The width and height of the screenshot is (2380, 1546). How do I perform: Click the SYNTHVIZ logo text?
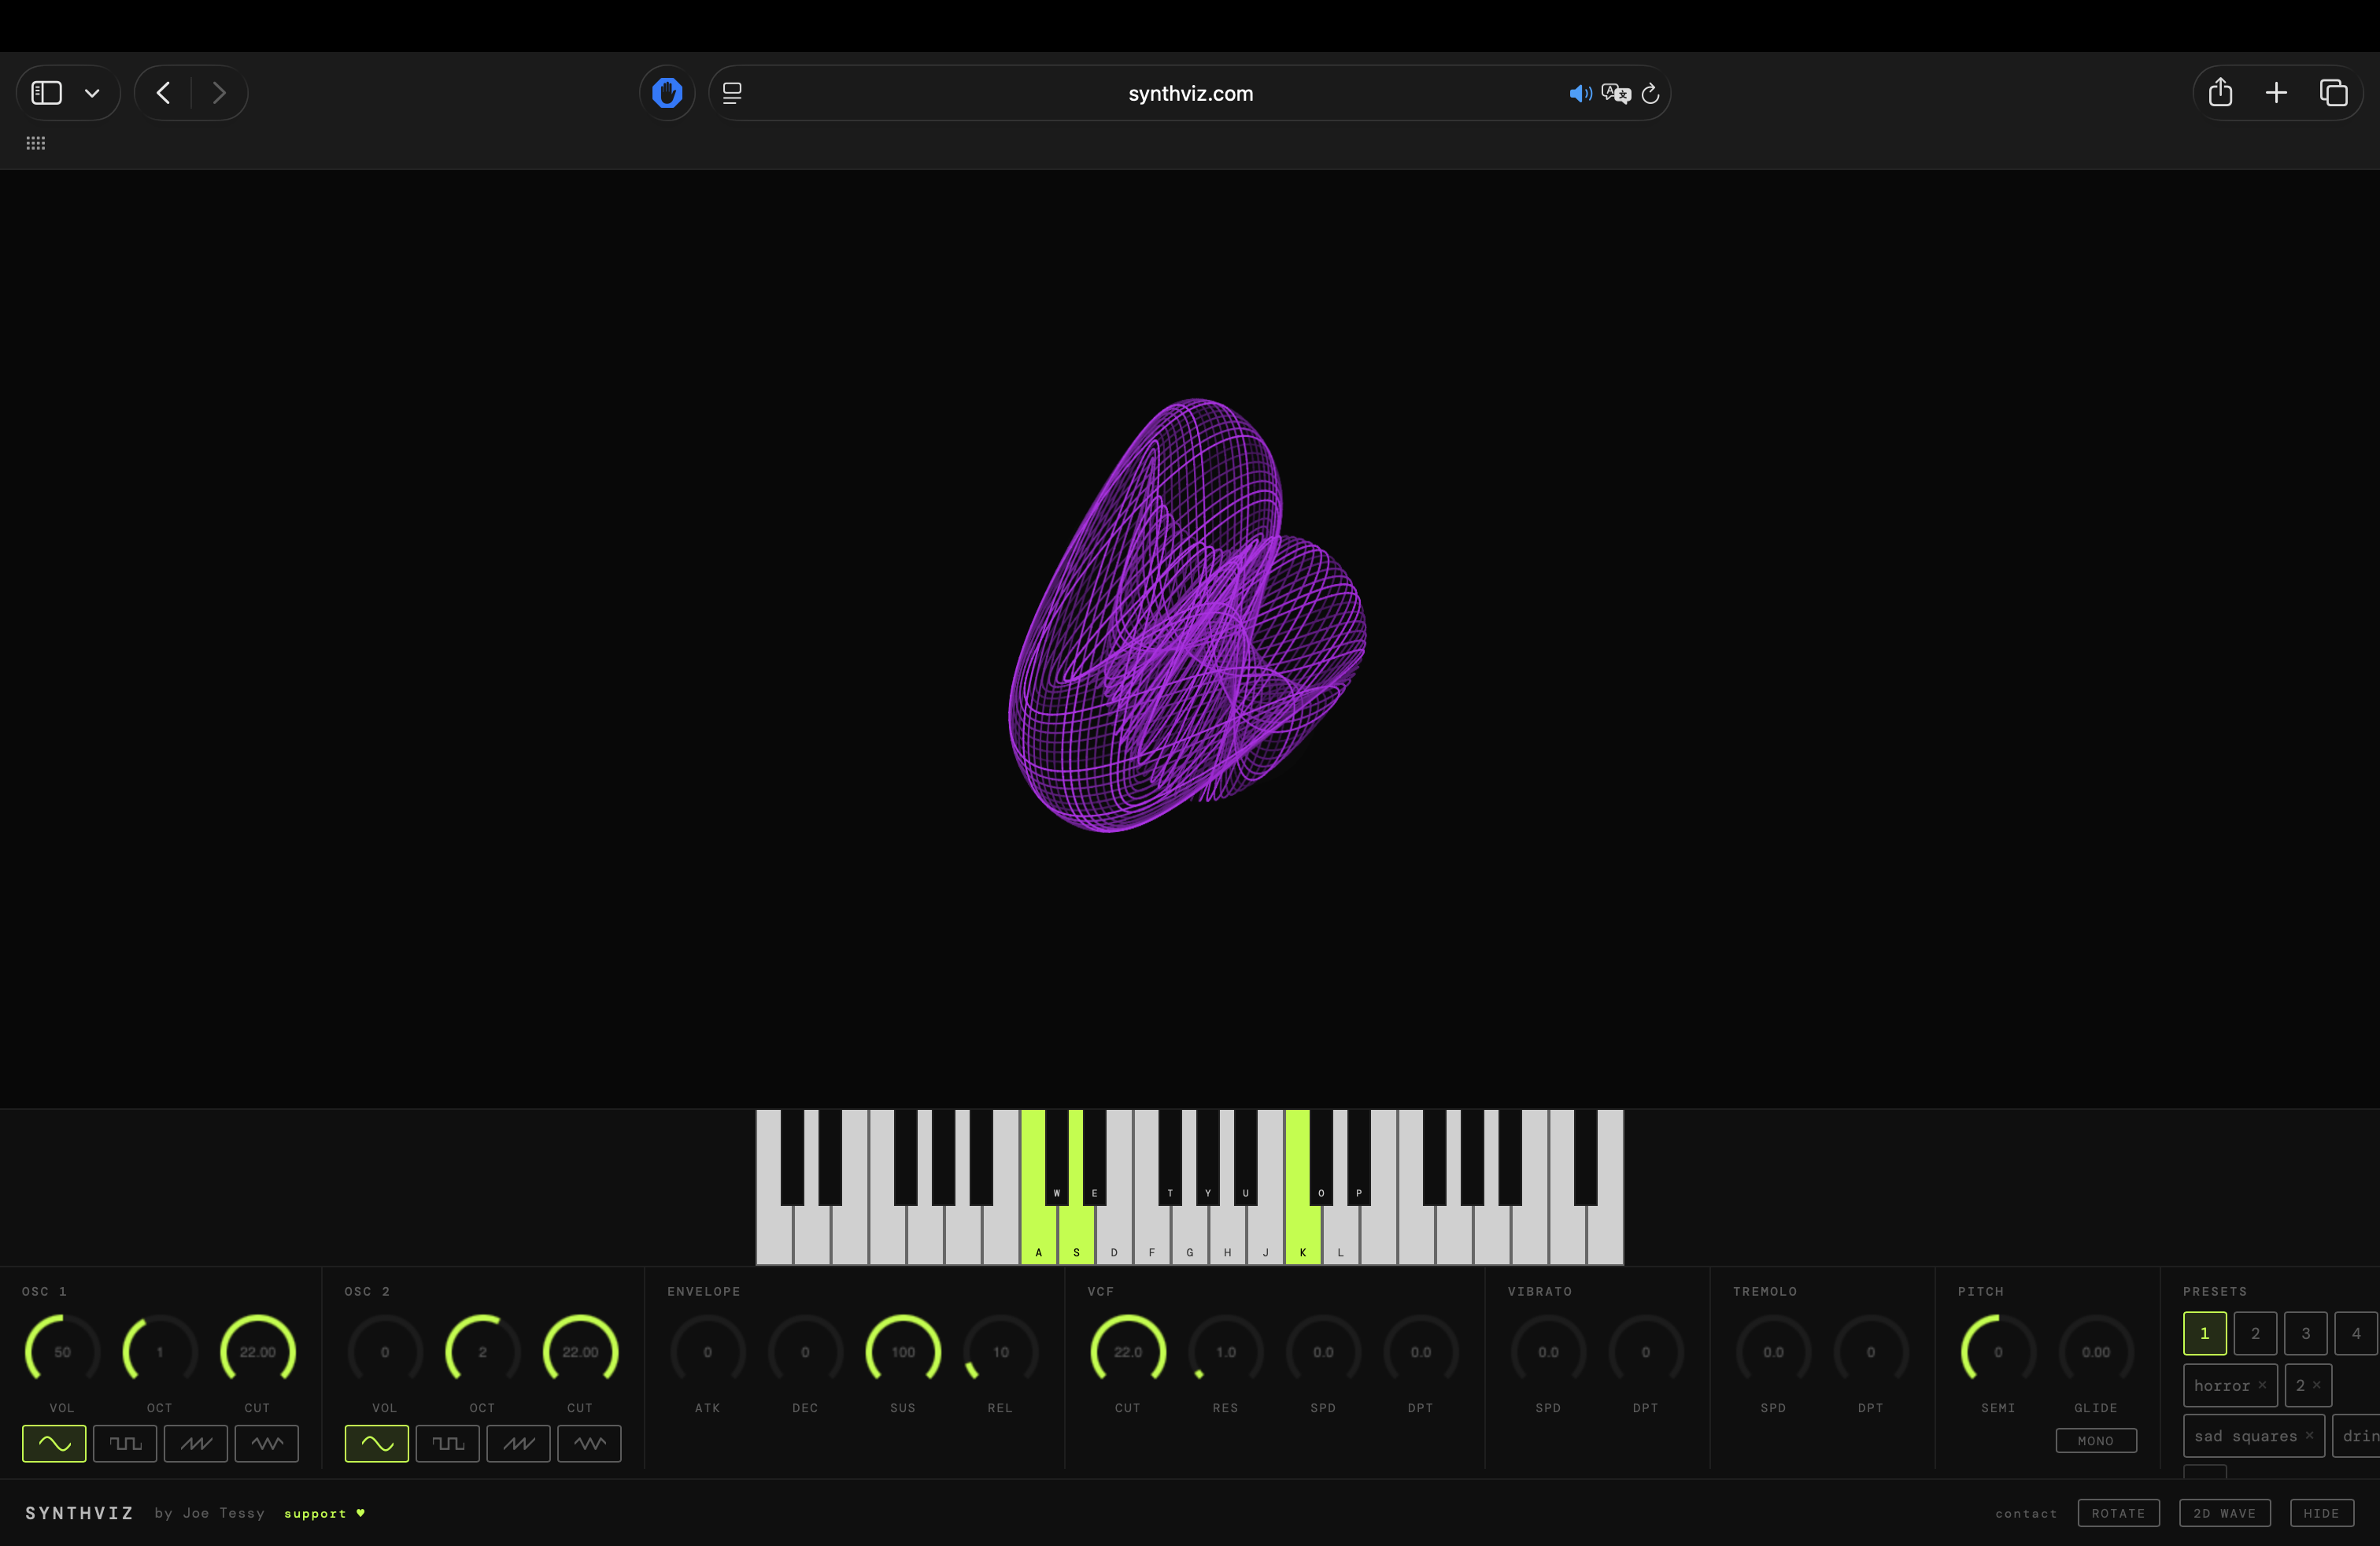click(79, 1513)
